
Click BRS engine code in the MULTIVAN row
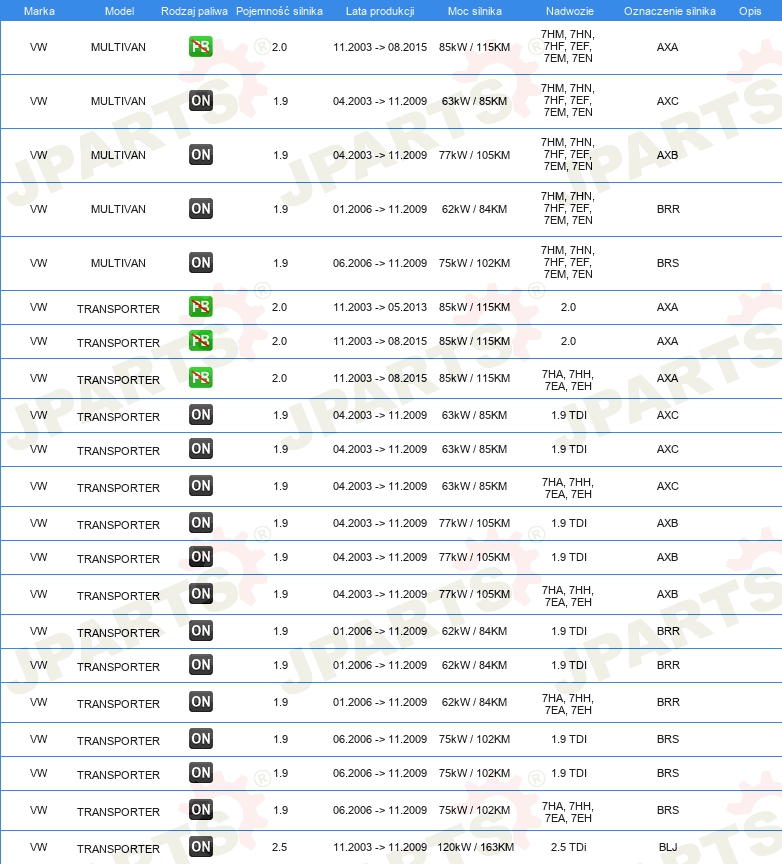[668, 263]
